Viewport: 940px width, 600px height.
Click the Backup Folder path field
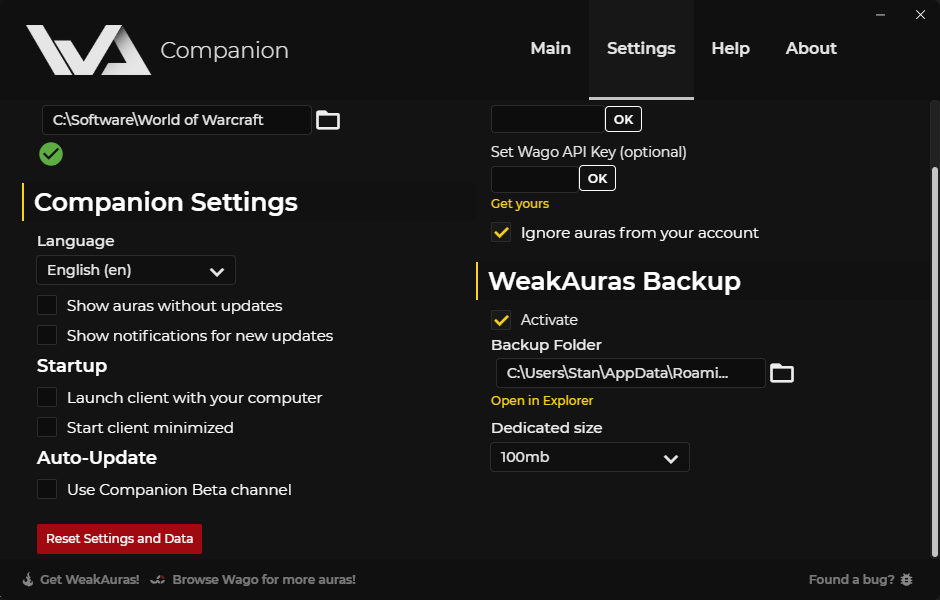631,373
